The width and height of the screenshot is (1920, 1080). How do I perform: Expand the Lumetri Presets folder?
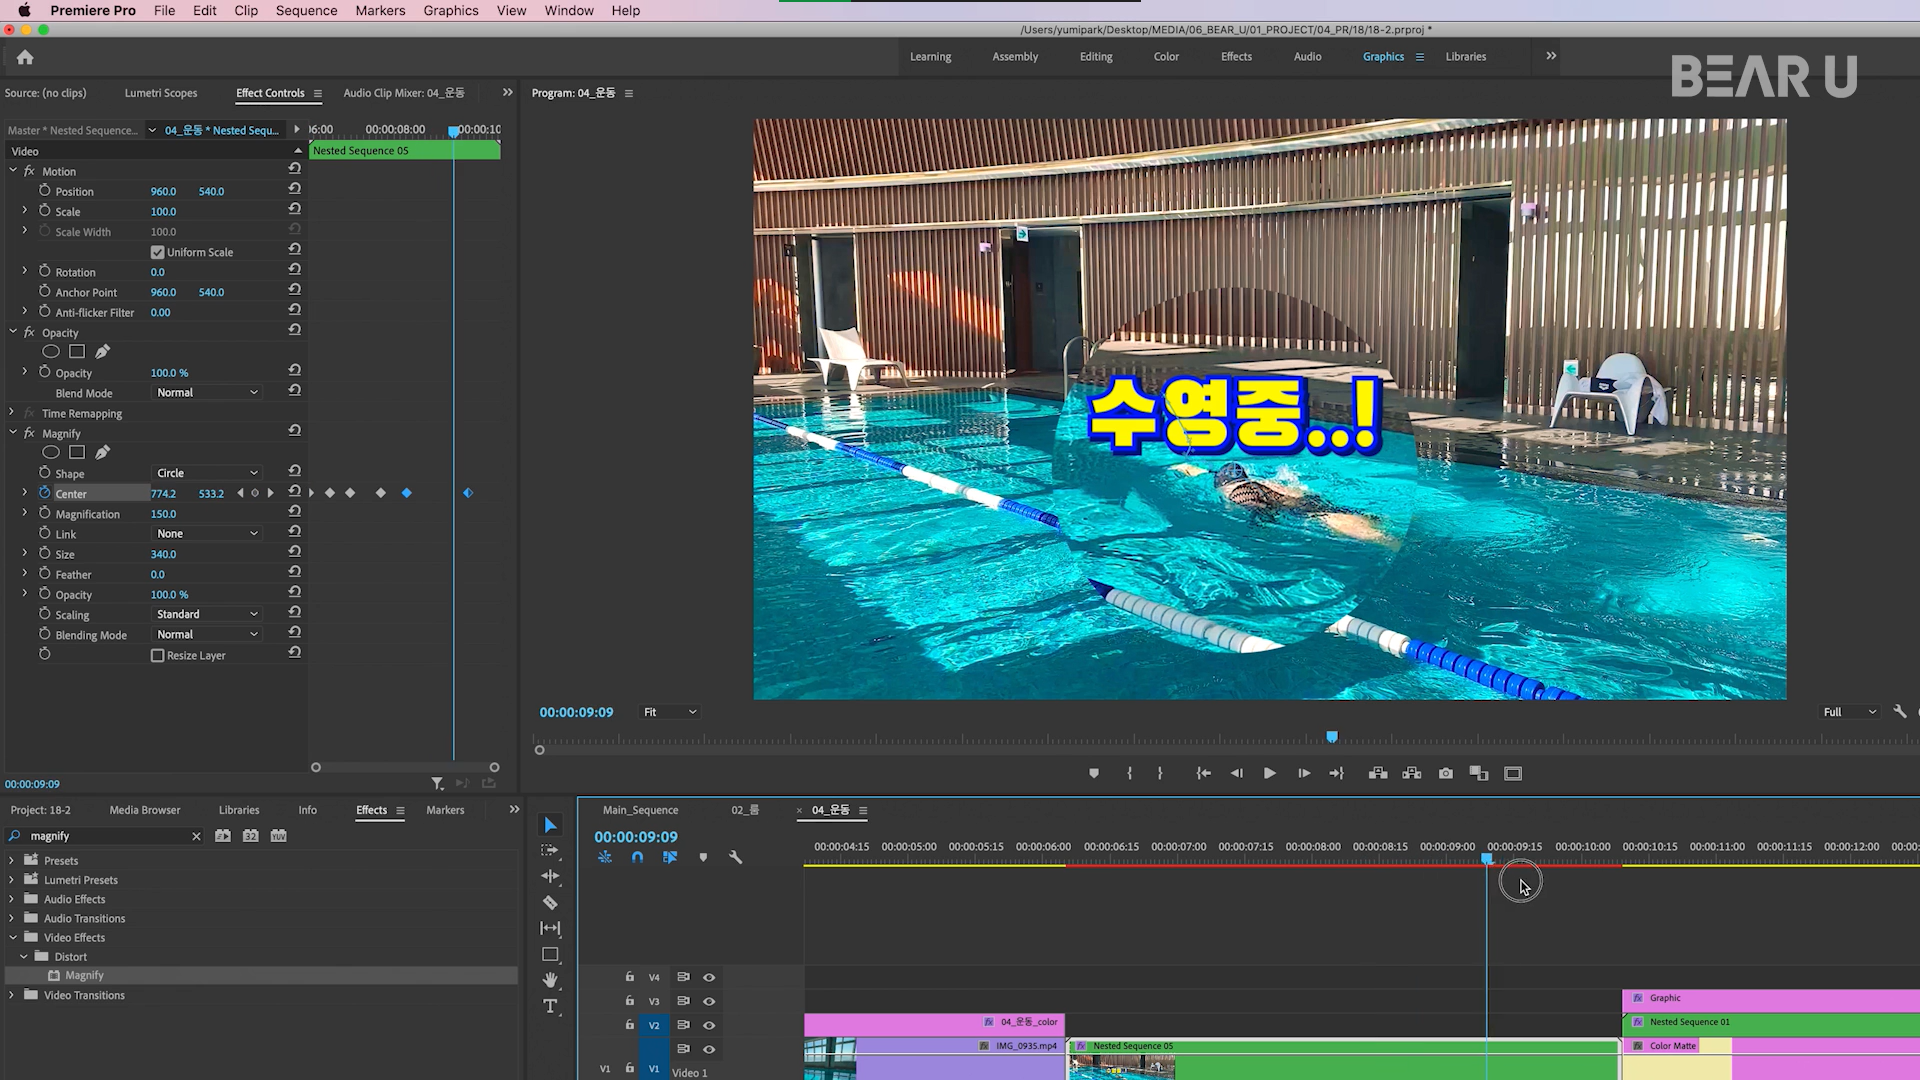[12, 880]
